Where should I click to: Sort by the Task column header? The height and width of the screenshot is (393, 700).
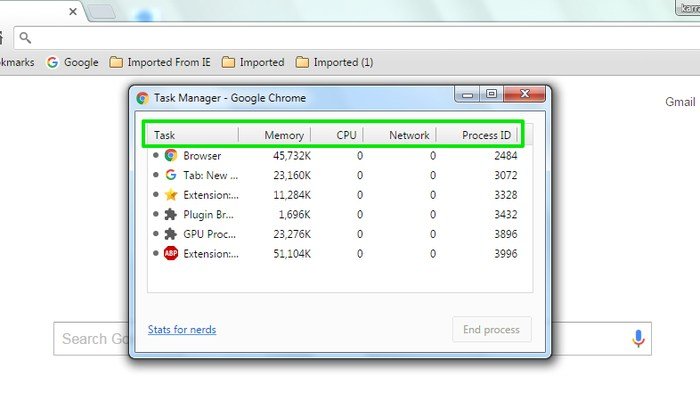[192, 135]
